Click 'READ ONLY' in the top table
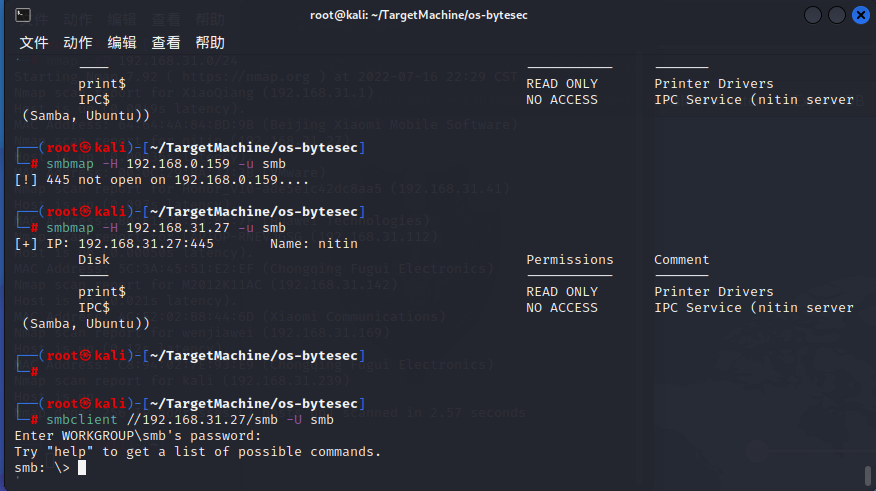This screenshot has height=491, width=876. click(x=562, y=84)
